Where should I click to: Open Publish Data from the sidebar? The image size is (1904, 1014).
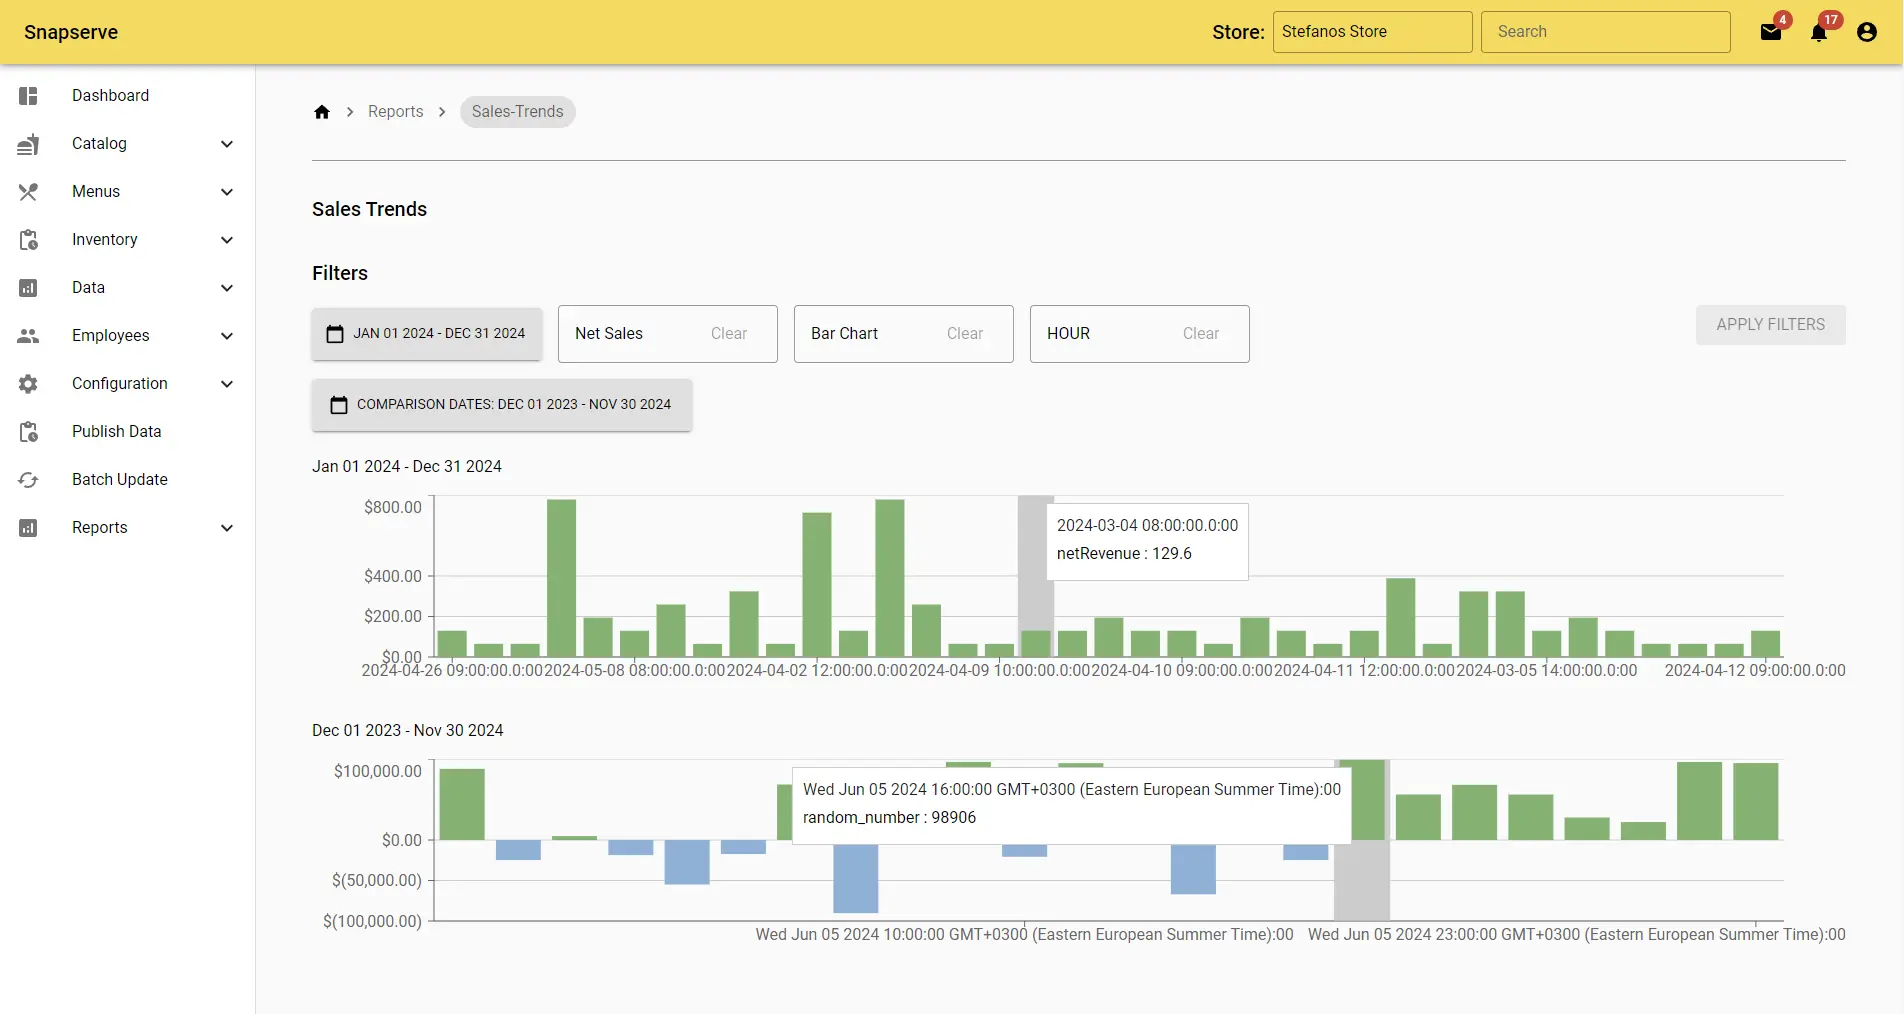(127, 432)
